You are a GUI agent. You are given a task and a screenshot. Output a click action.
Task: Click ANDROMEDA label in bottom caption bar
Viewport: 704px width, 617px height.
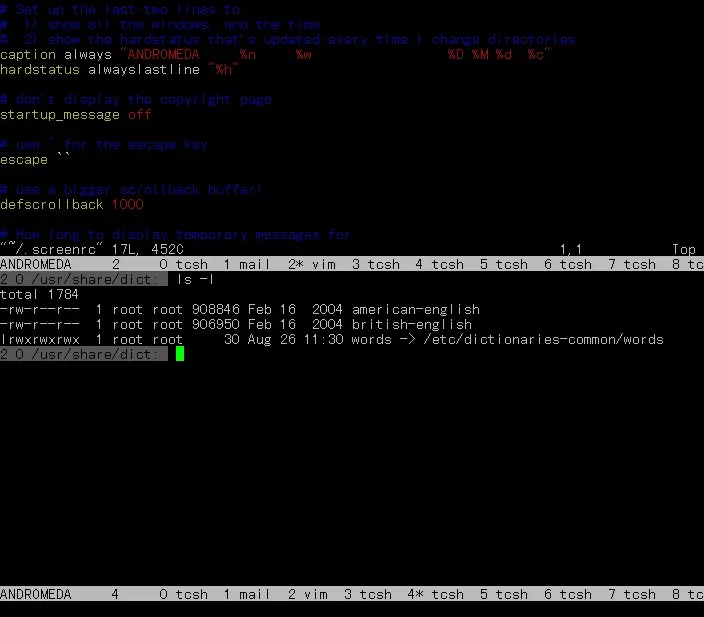[x=36, y=595]
